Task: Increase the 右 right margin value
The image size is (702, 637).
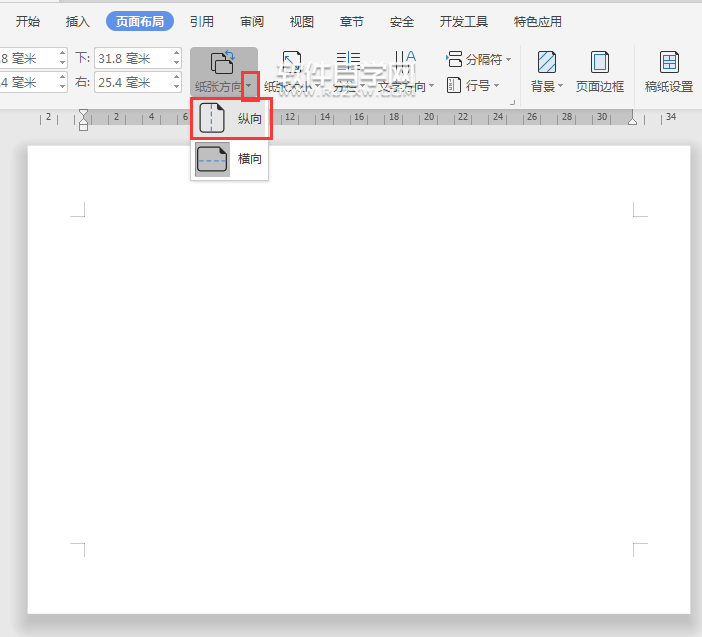Action: [176, 77]
